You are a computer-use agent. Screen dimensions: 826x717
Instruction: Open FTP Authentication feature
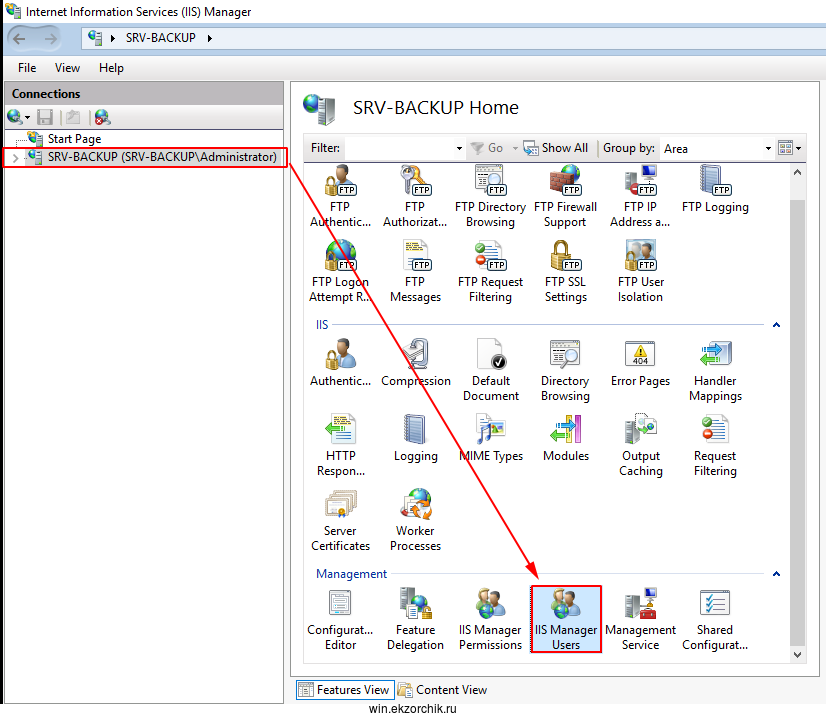[x=340, y=197]
